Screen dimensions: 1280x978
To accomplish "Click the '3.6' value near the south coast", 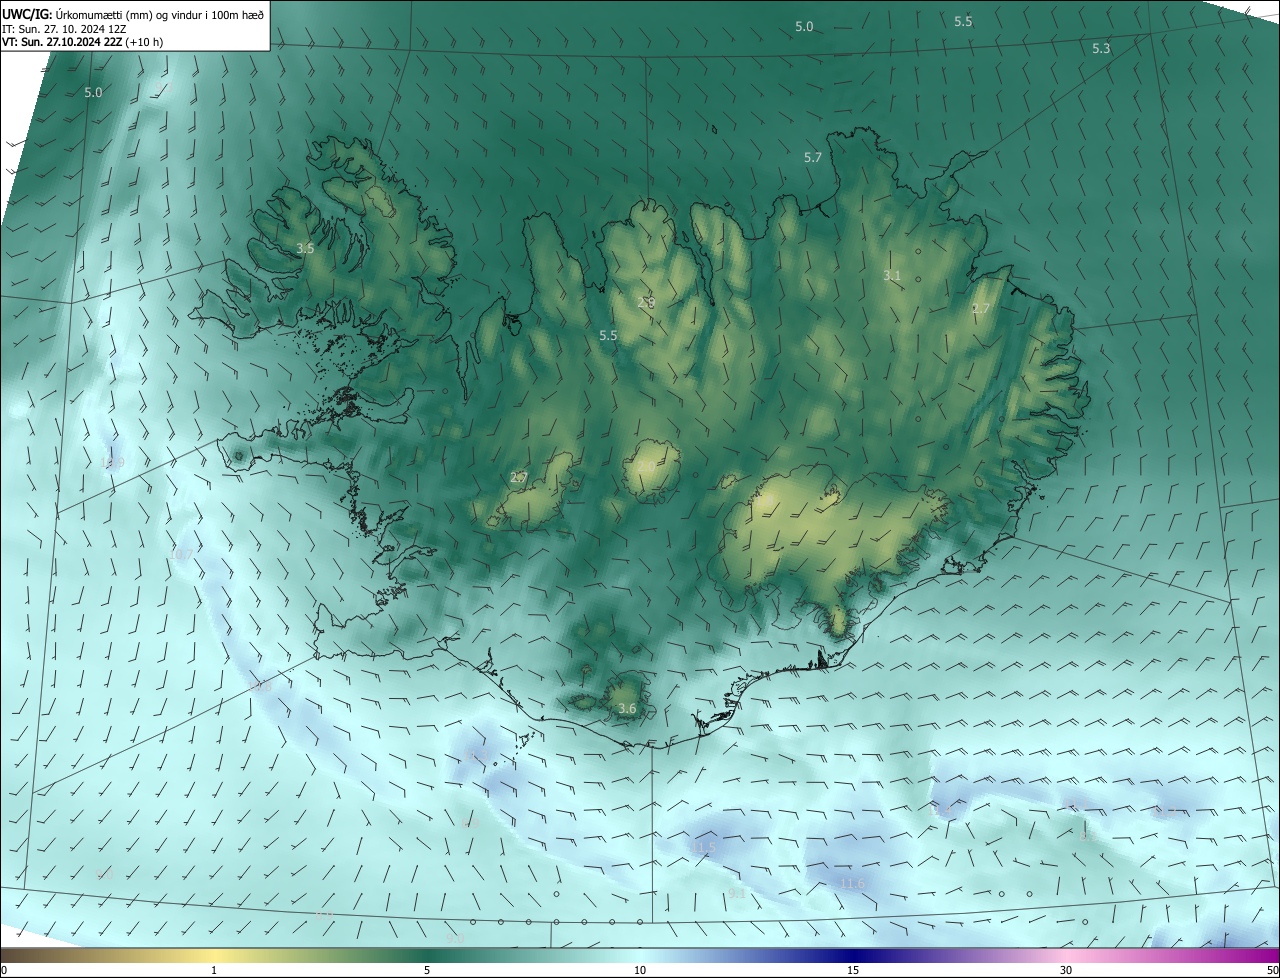I will (627, 709).
